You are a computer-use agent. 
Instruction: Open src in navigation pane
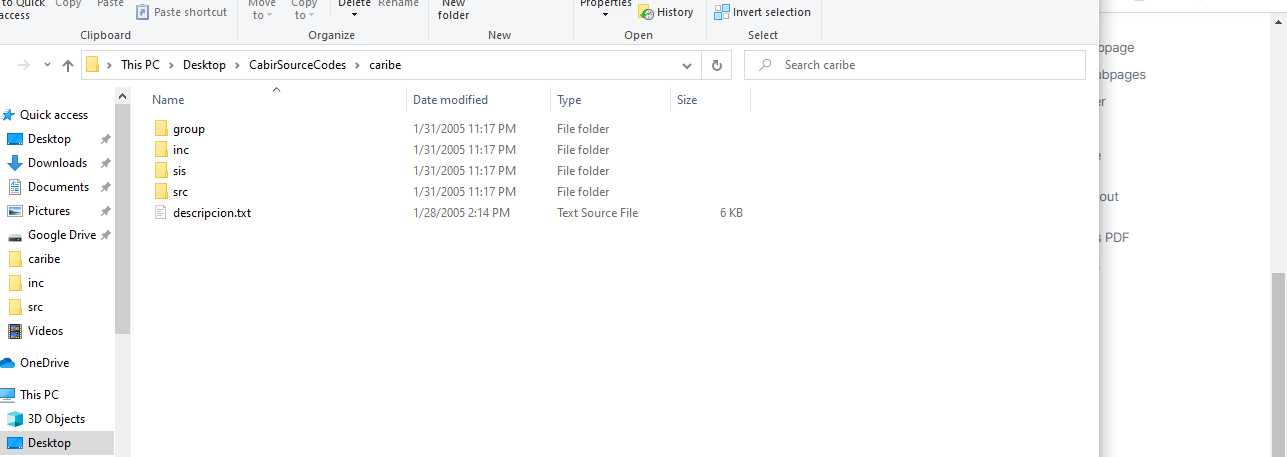35,307
